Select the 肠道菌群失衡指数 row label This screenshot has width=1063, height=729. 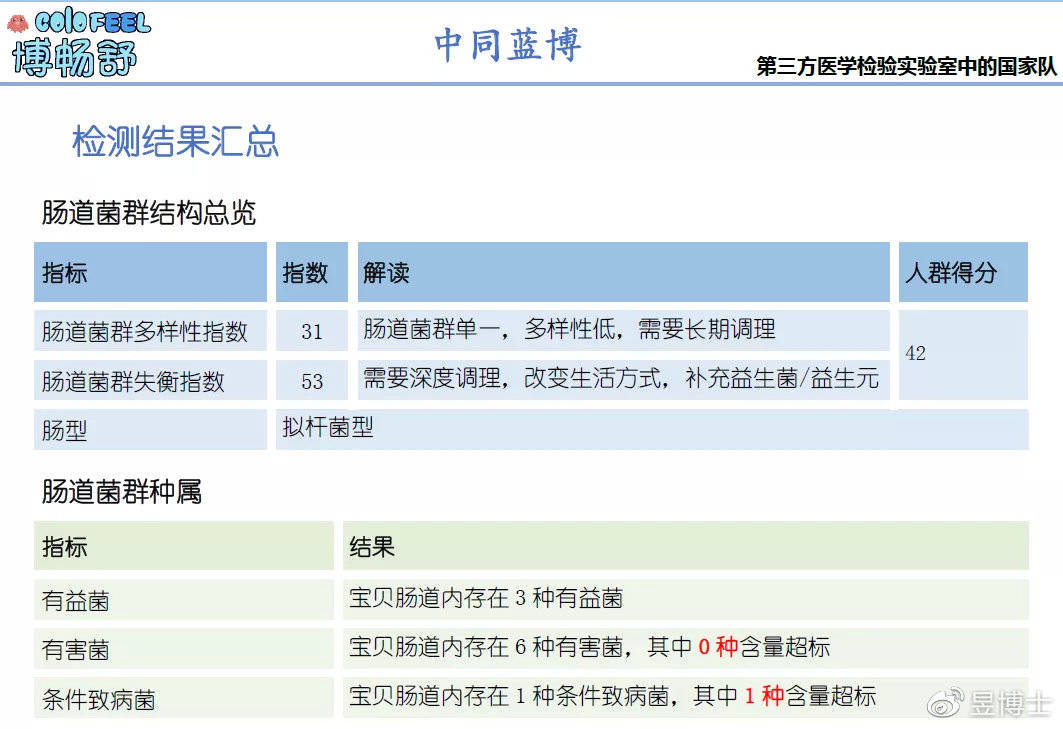click(x=151, y=380)
